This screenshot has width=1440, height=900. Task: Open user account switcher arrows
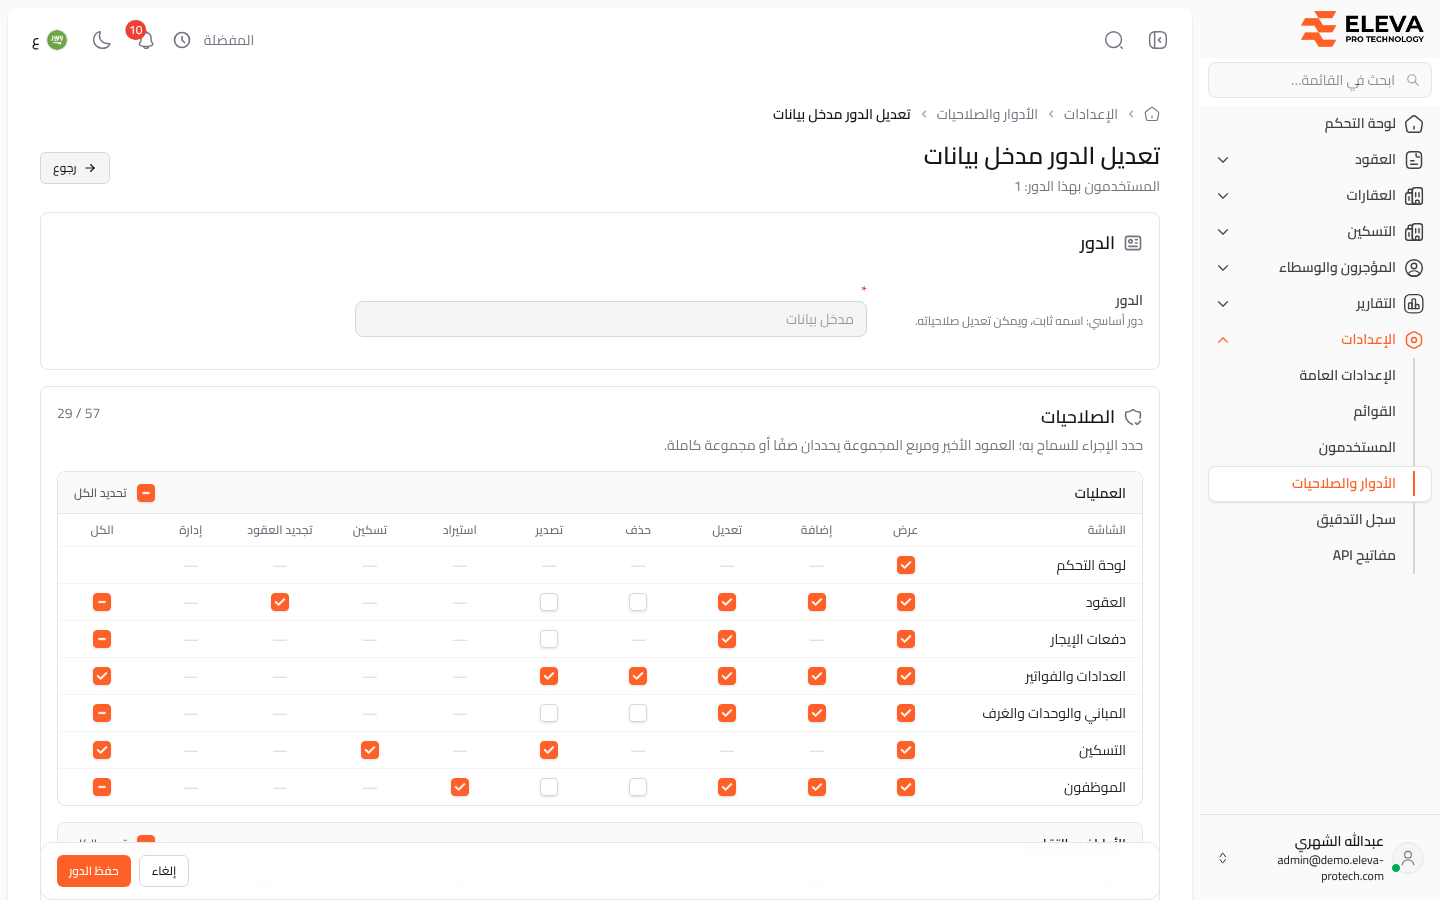tap(1222, 858)
